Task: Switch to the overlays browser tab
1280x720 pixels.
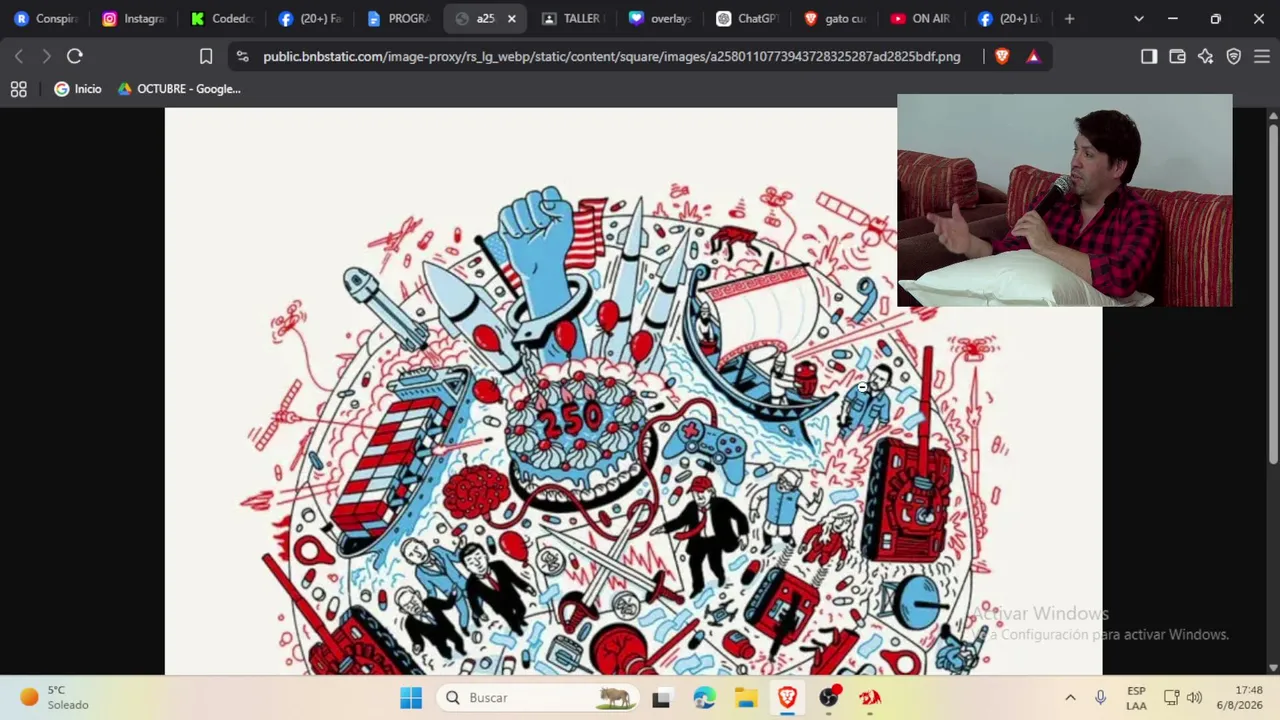Action: (660, 19)
